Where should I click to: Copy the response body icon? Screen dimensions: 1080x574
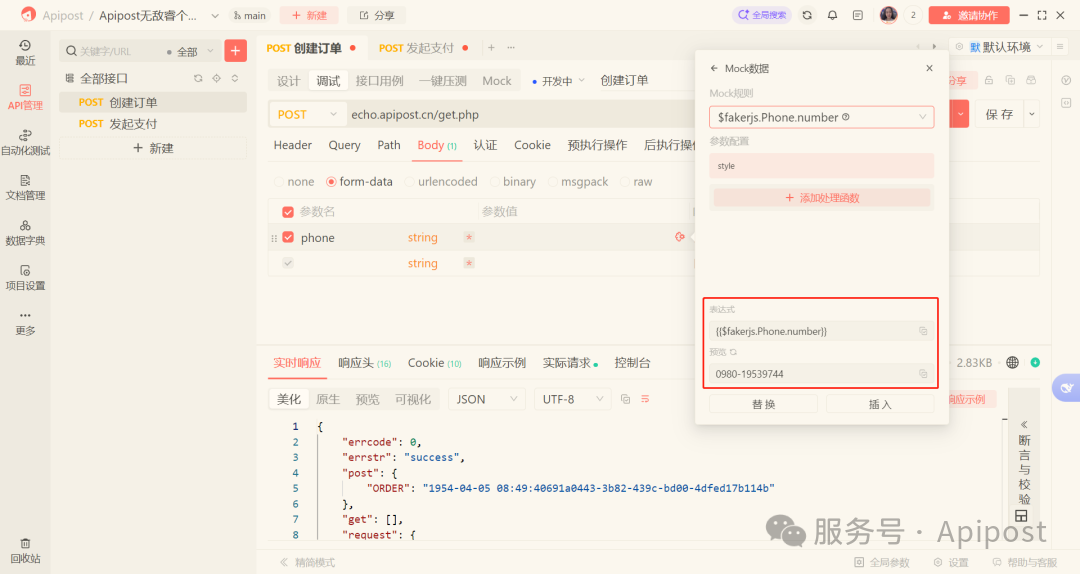coord(625,399)
